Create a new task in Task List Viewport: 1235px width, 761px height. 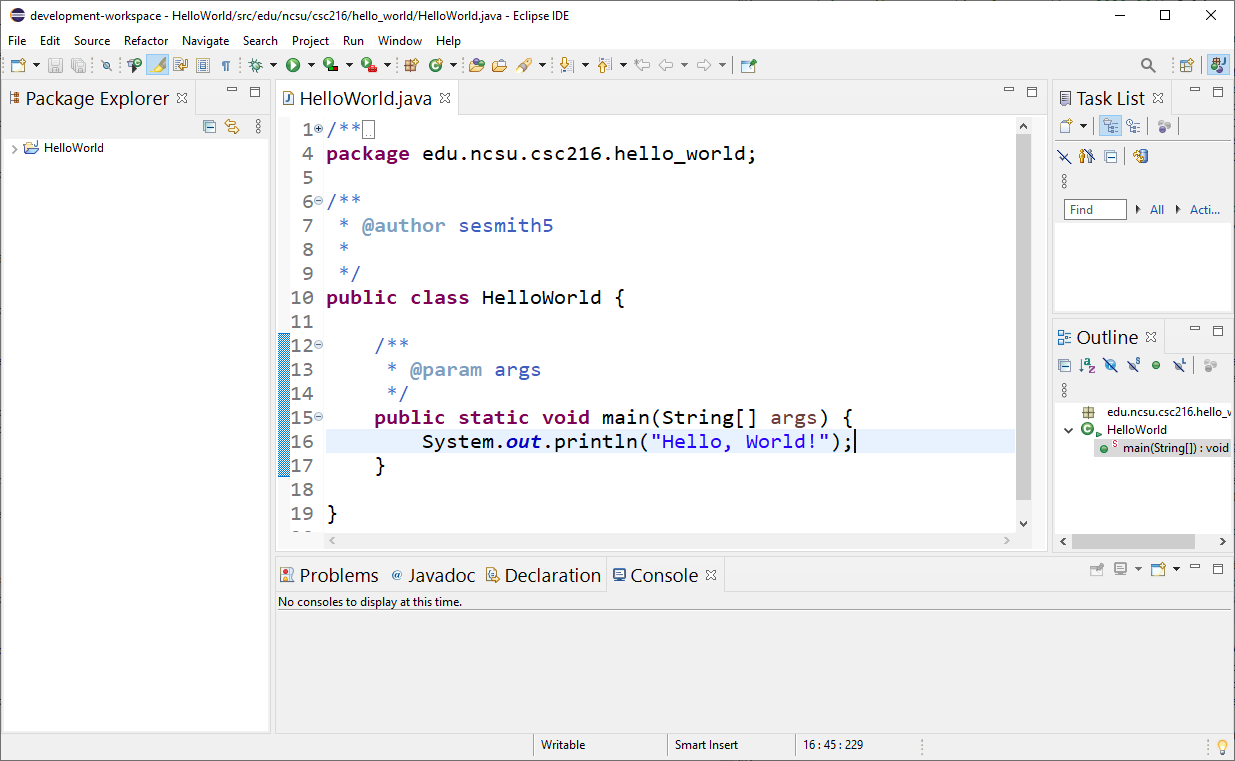1063,125
